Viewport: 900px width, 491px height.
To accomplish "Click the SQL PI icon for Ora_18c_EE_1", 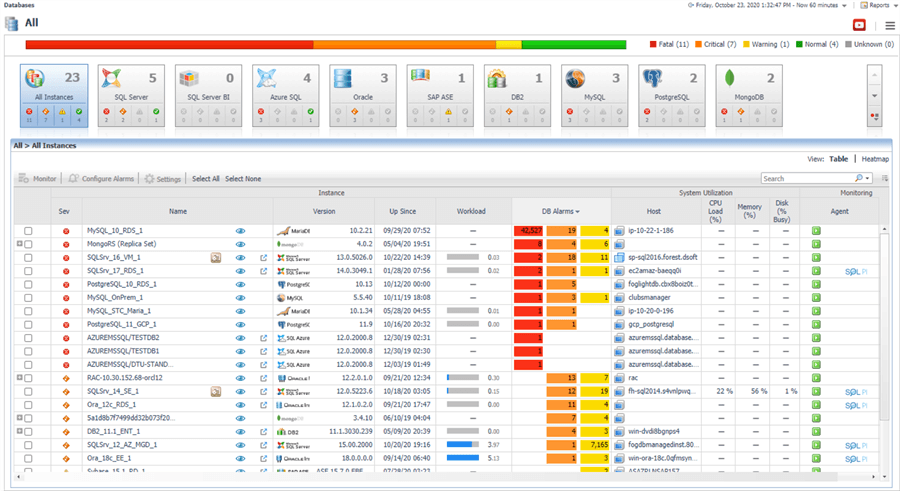I will coord(856,459).
